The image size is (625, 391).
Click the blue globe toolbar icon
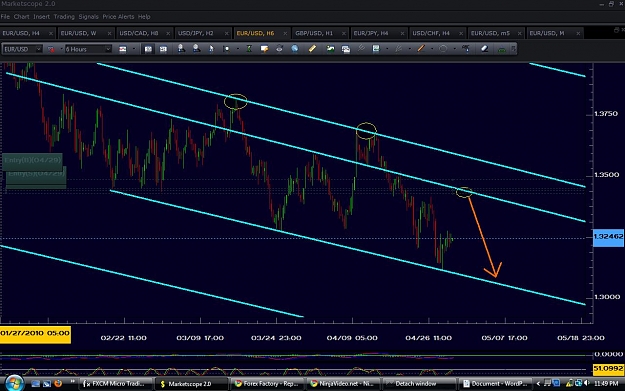pyautogui.click(x=295, y=49)
